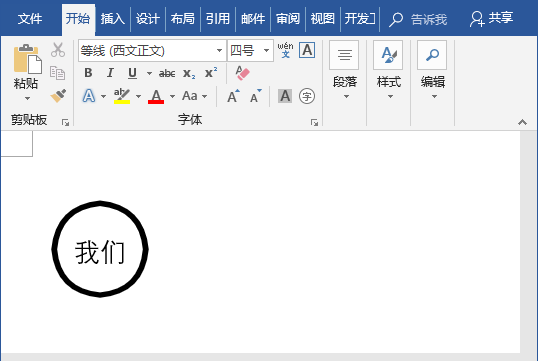
Task: Switch to the 设计 Design tab
Action: coord(148,19)
